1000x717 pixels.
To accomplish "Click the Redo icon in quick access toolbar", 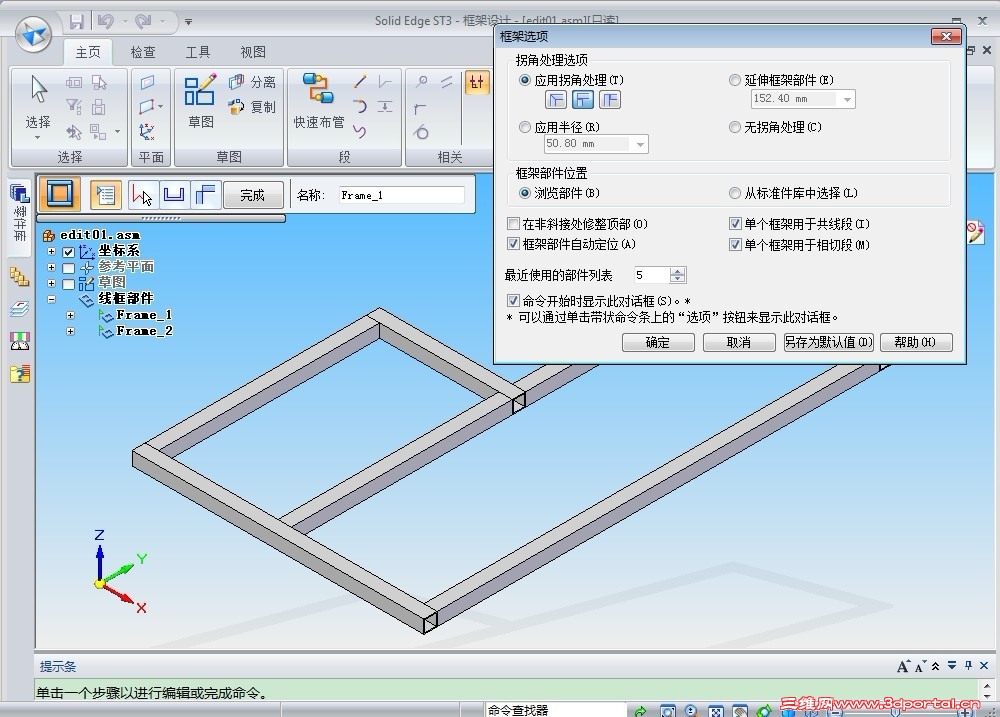I will [143, 22].
